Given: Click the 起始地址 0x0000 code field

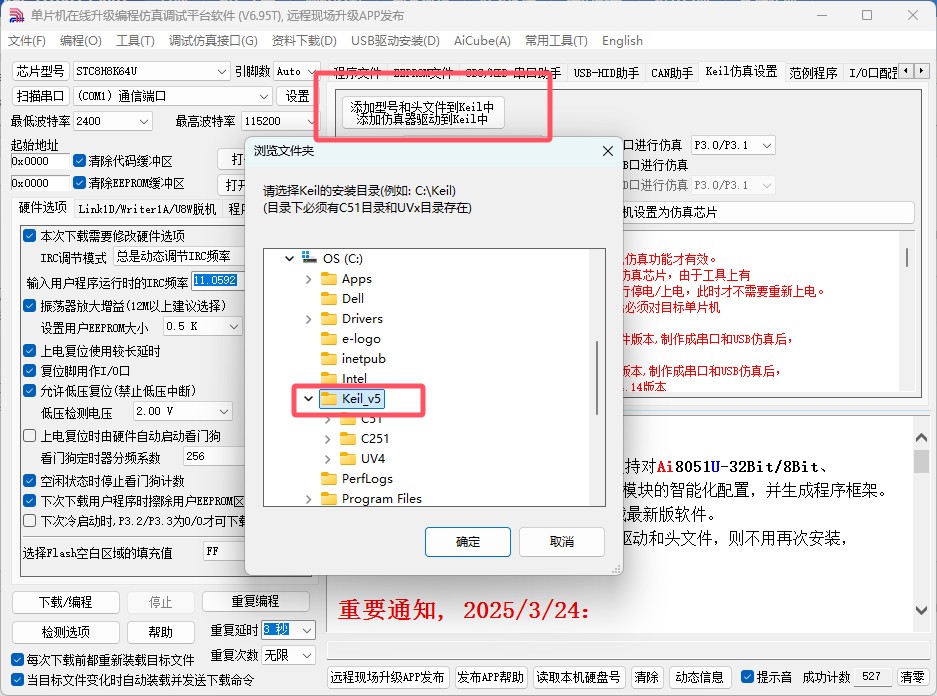Looking at the screenshot, I should click(40, 161).
